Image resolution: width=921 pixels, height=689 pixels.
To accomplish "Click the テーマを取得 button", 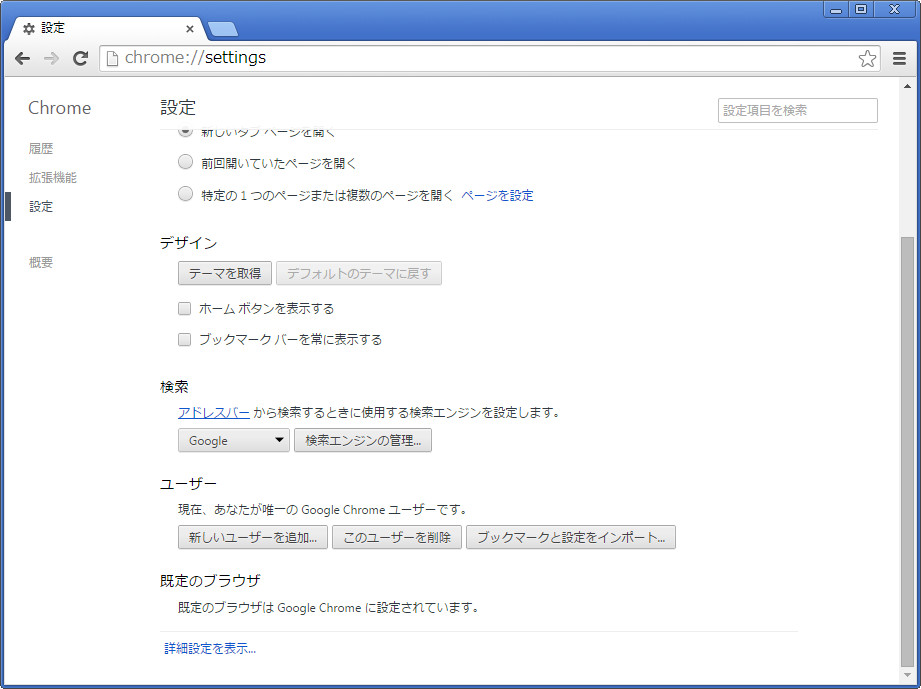I will 224,273.
